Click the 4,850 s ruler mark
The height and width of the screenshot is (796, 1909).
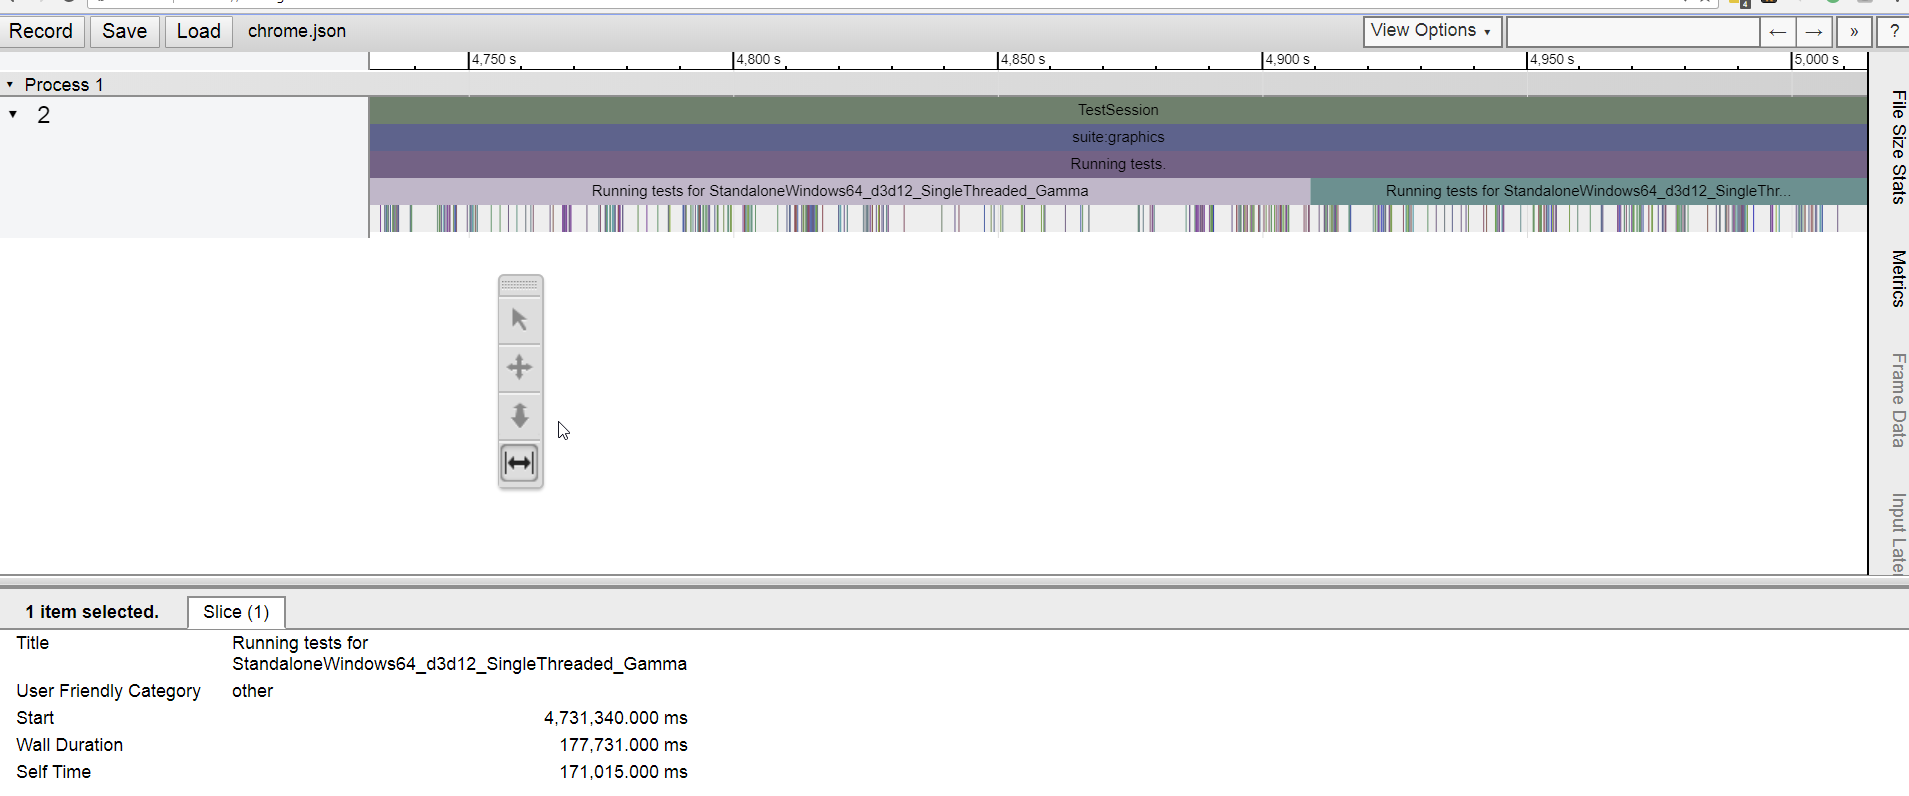1023,60
